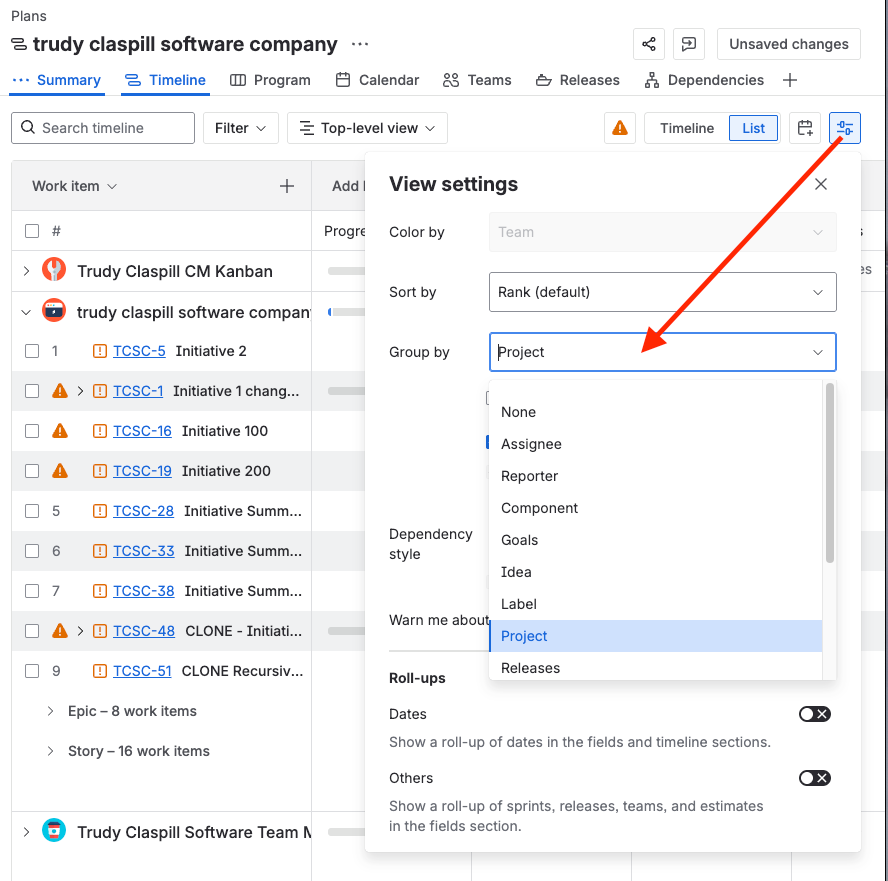Click warning icon on TCSC-19 row
This screenshot has width=888, height=881.
click(60, 471)
